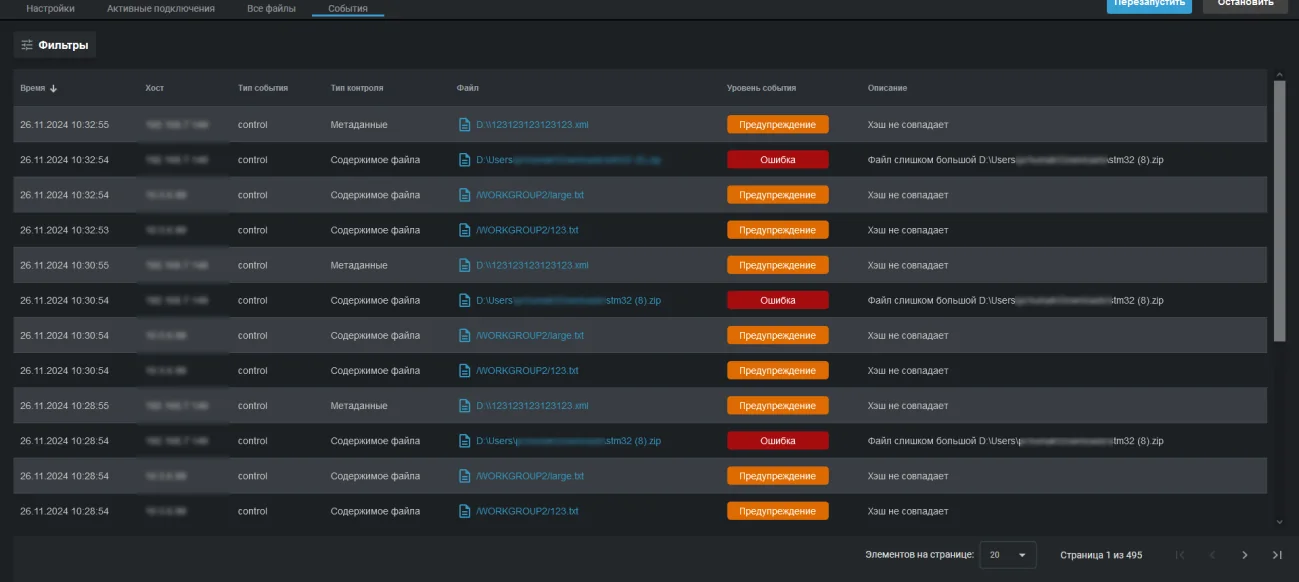Click the time cell 26.11.2024 10:32:53
The image size is (1299, 582).
[64, 230]
